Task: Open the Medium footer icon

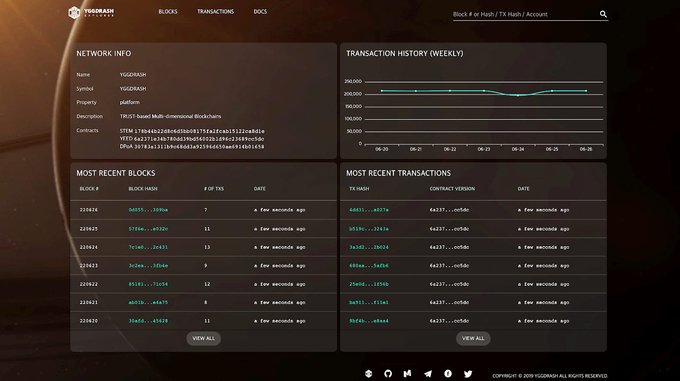Action: click(x=407, y=374)
